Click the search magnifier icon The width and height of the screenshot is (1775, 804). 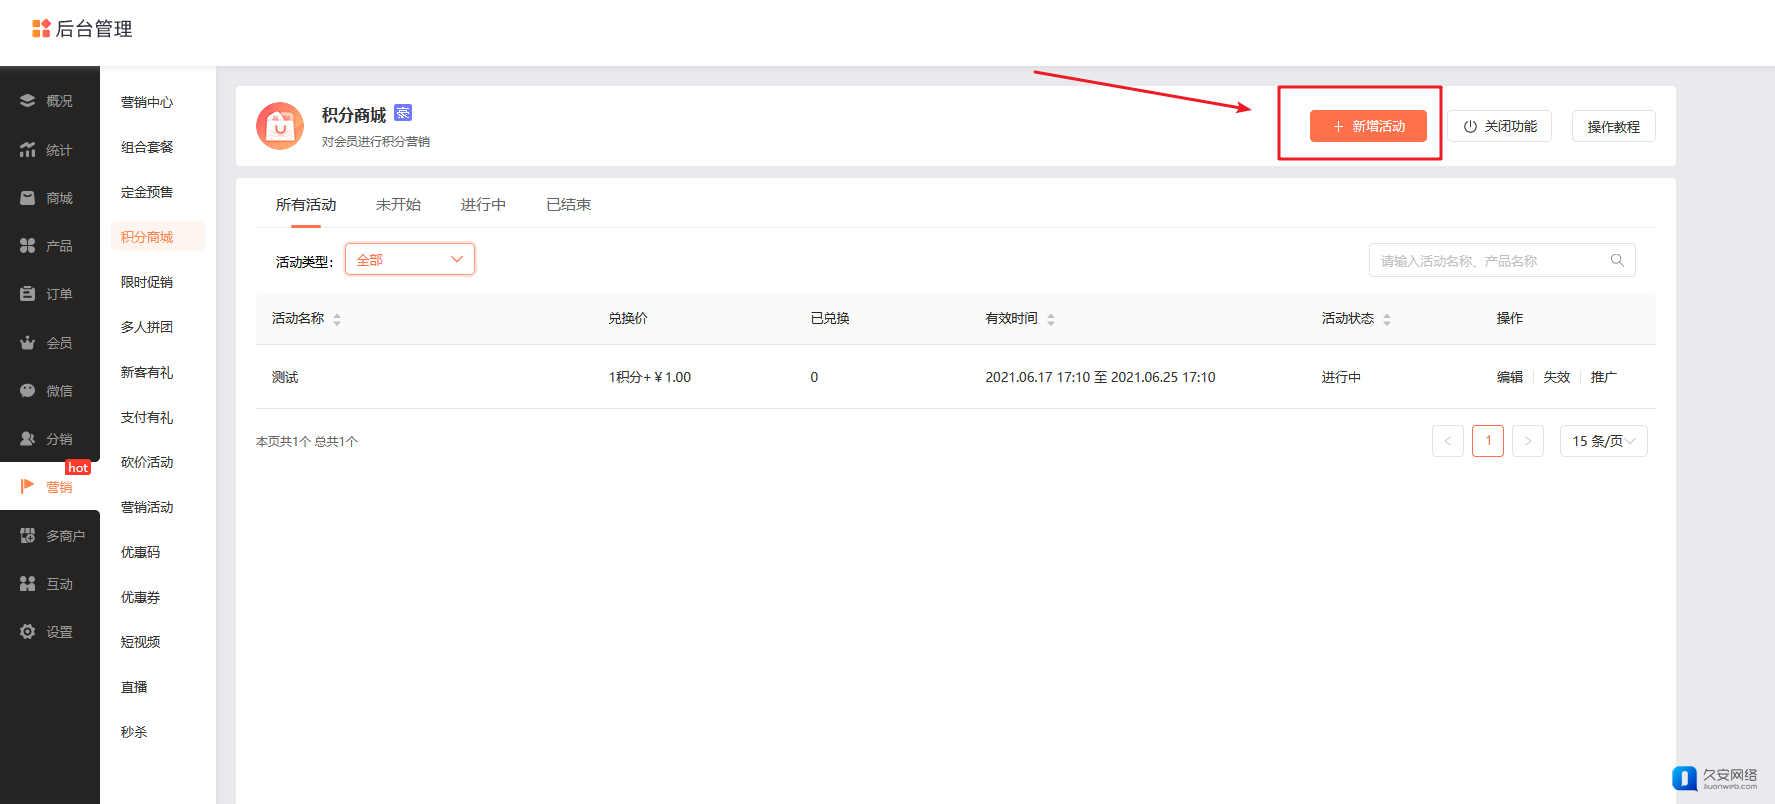tap(1617, 260)
